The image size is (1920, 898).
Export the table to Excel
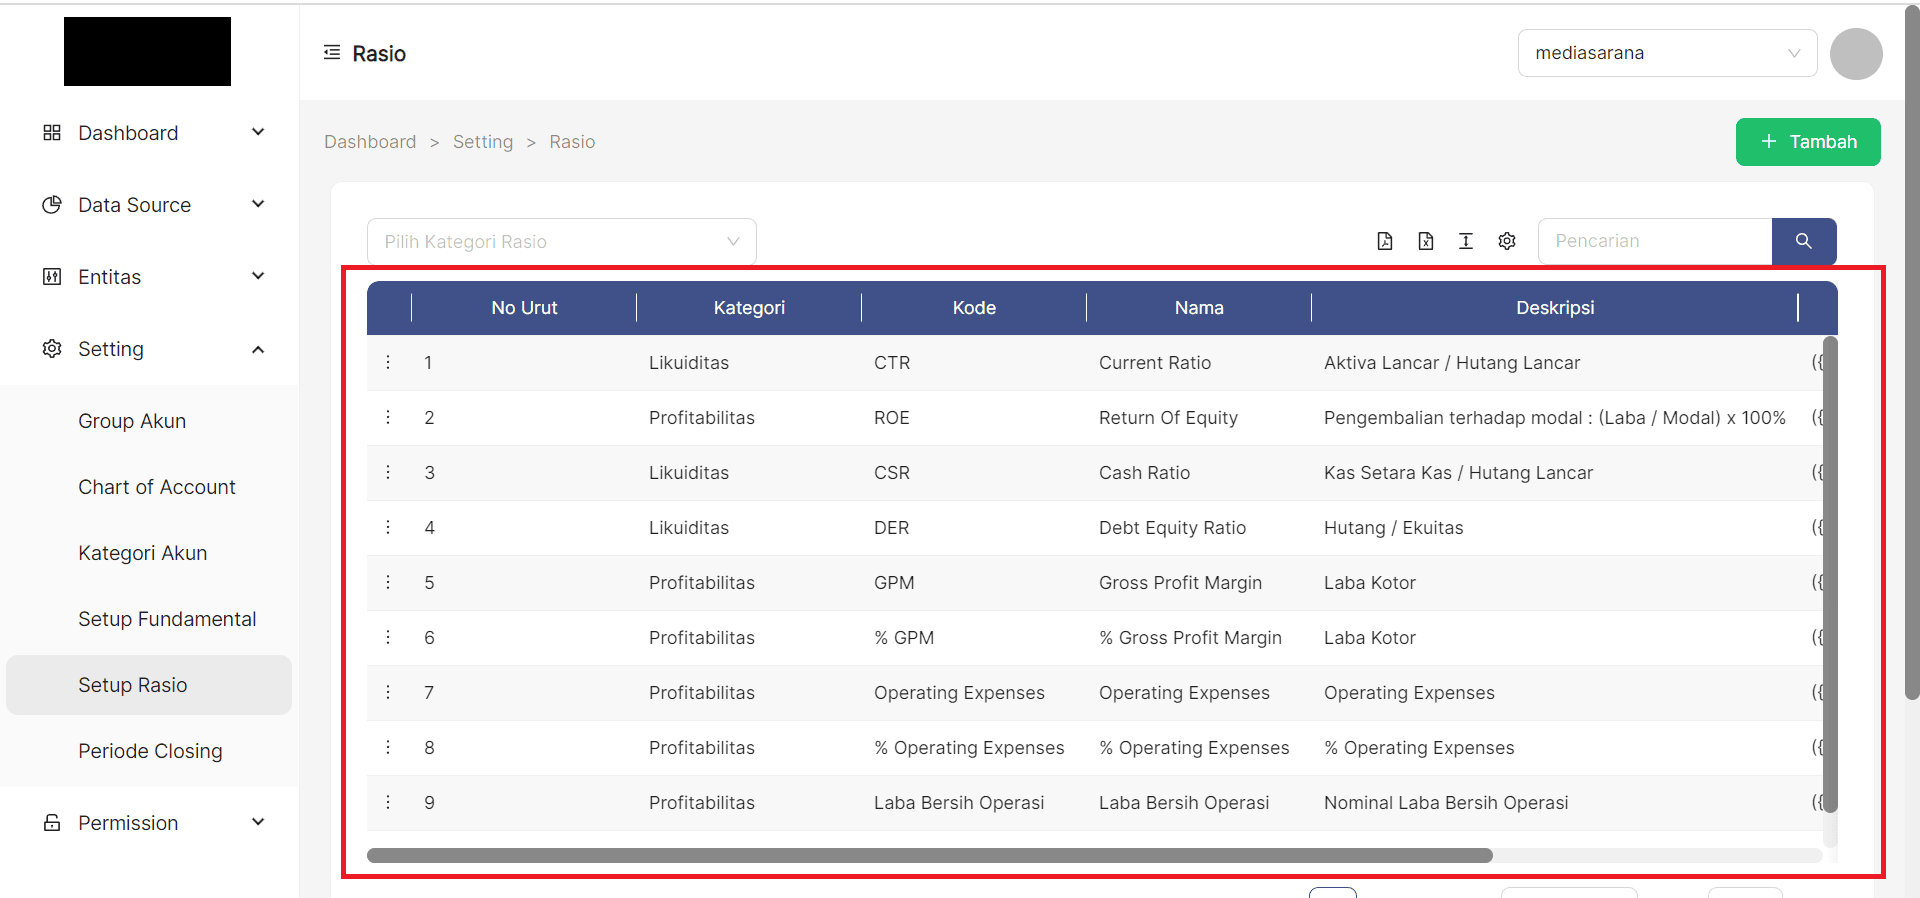1426,241
